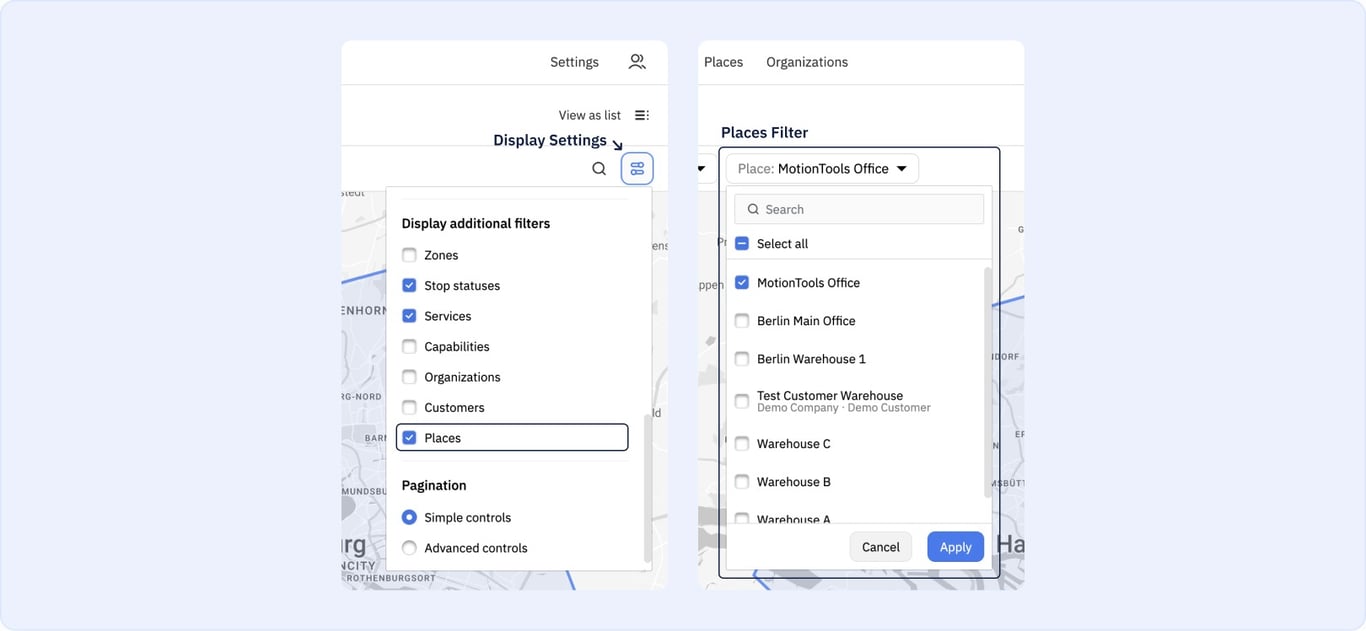Check Warehouse C option
The image size is (1366, 631).
742,444
